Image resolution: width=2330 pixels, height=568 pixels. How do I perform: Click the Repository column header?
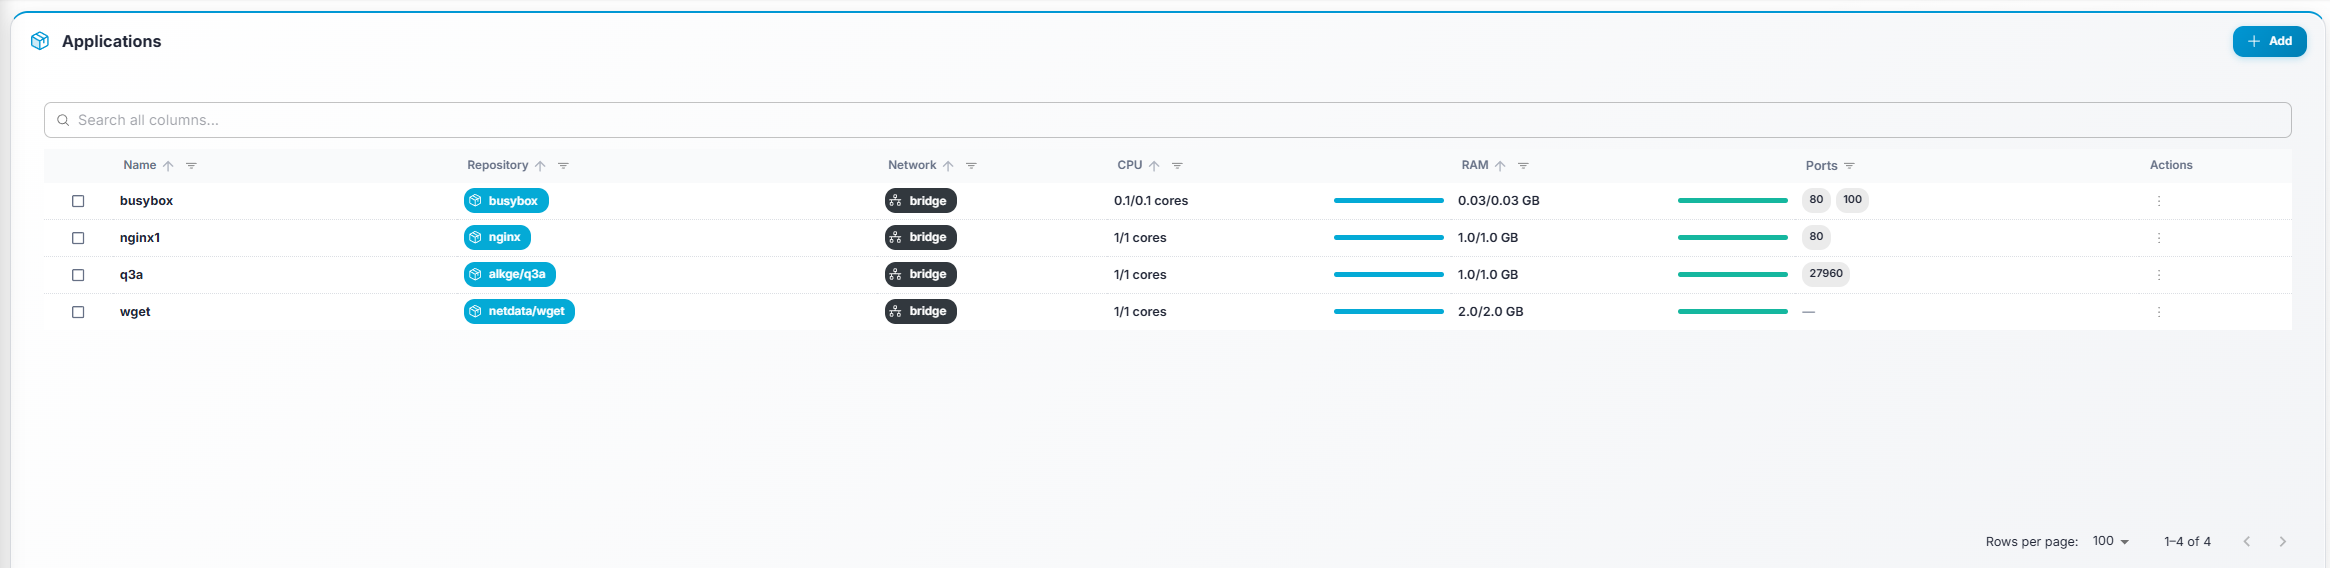coord(497,165)
